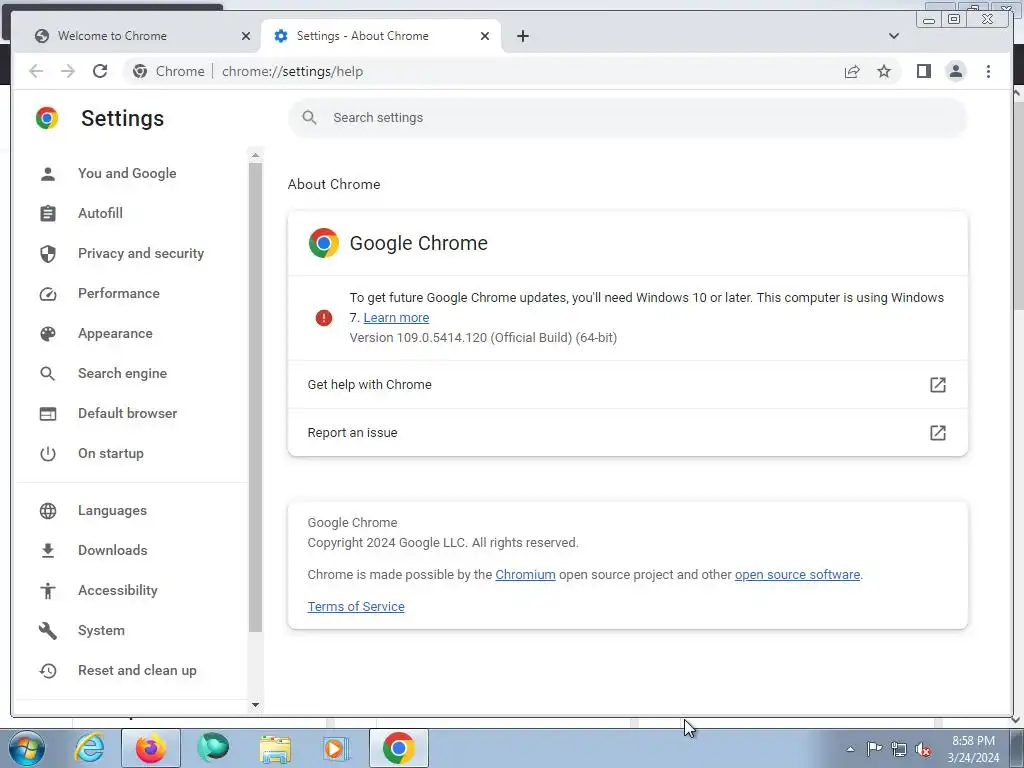Open Appearance settings
Screen dimensions: 1024x768
tap(115, 333)
